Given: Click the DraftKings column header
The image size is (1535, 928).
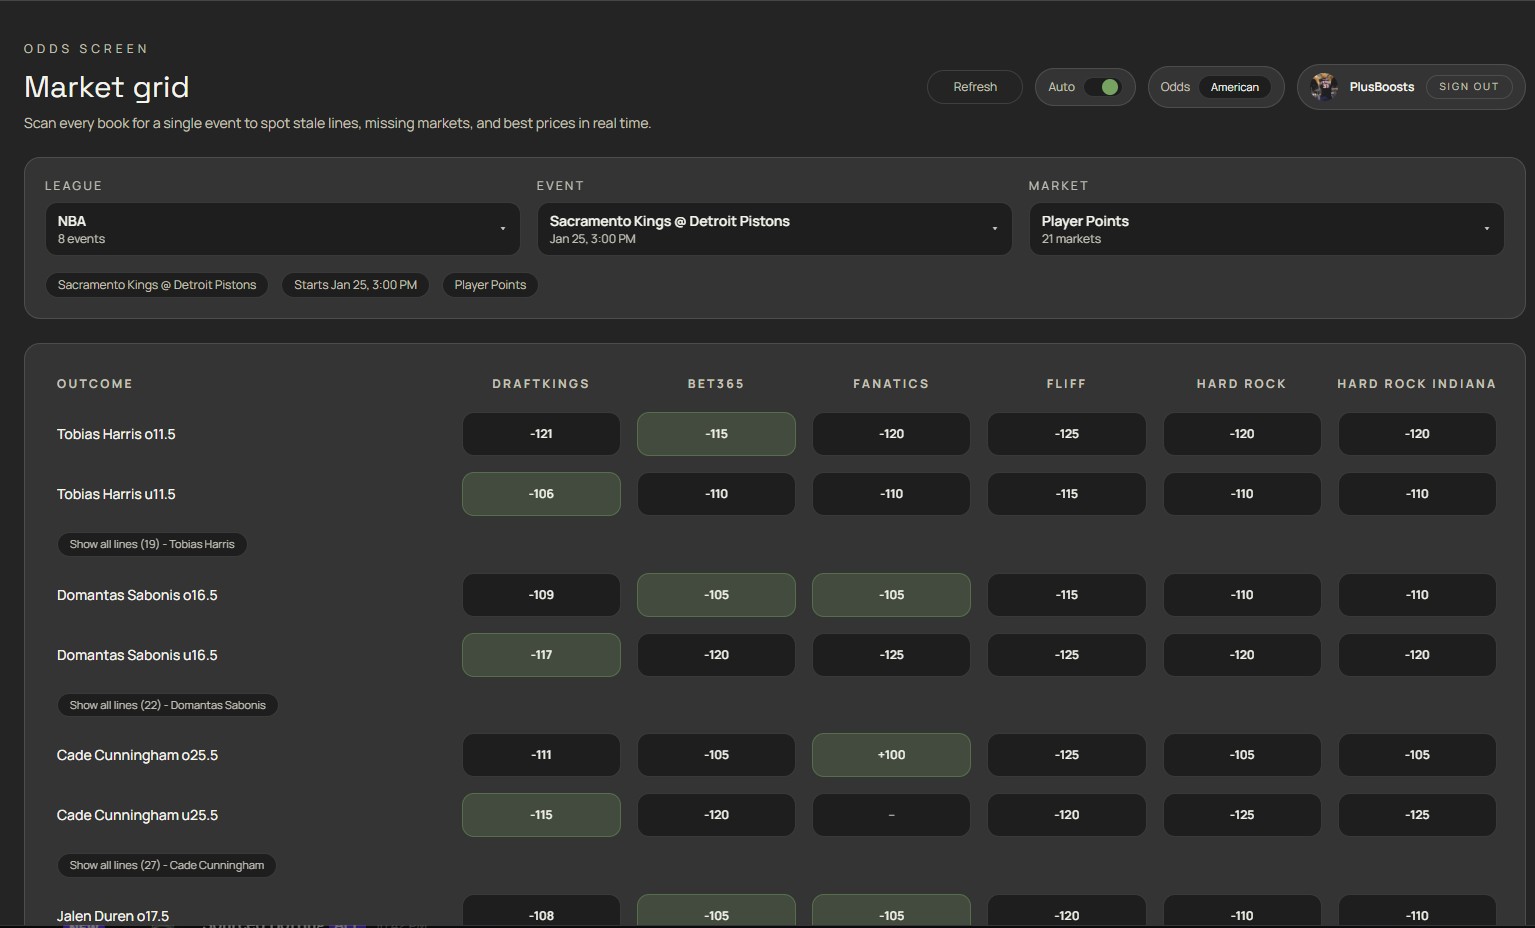Looking at the screenshot, I should [x=540, y=383].
